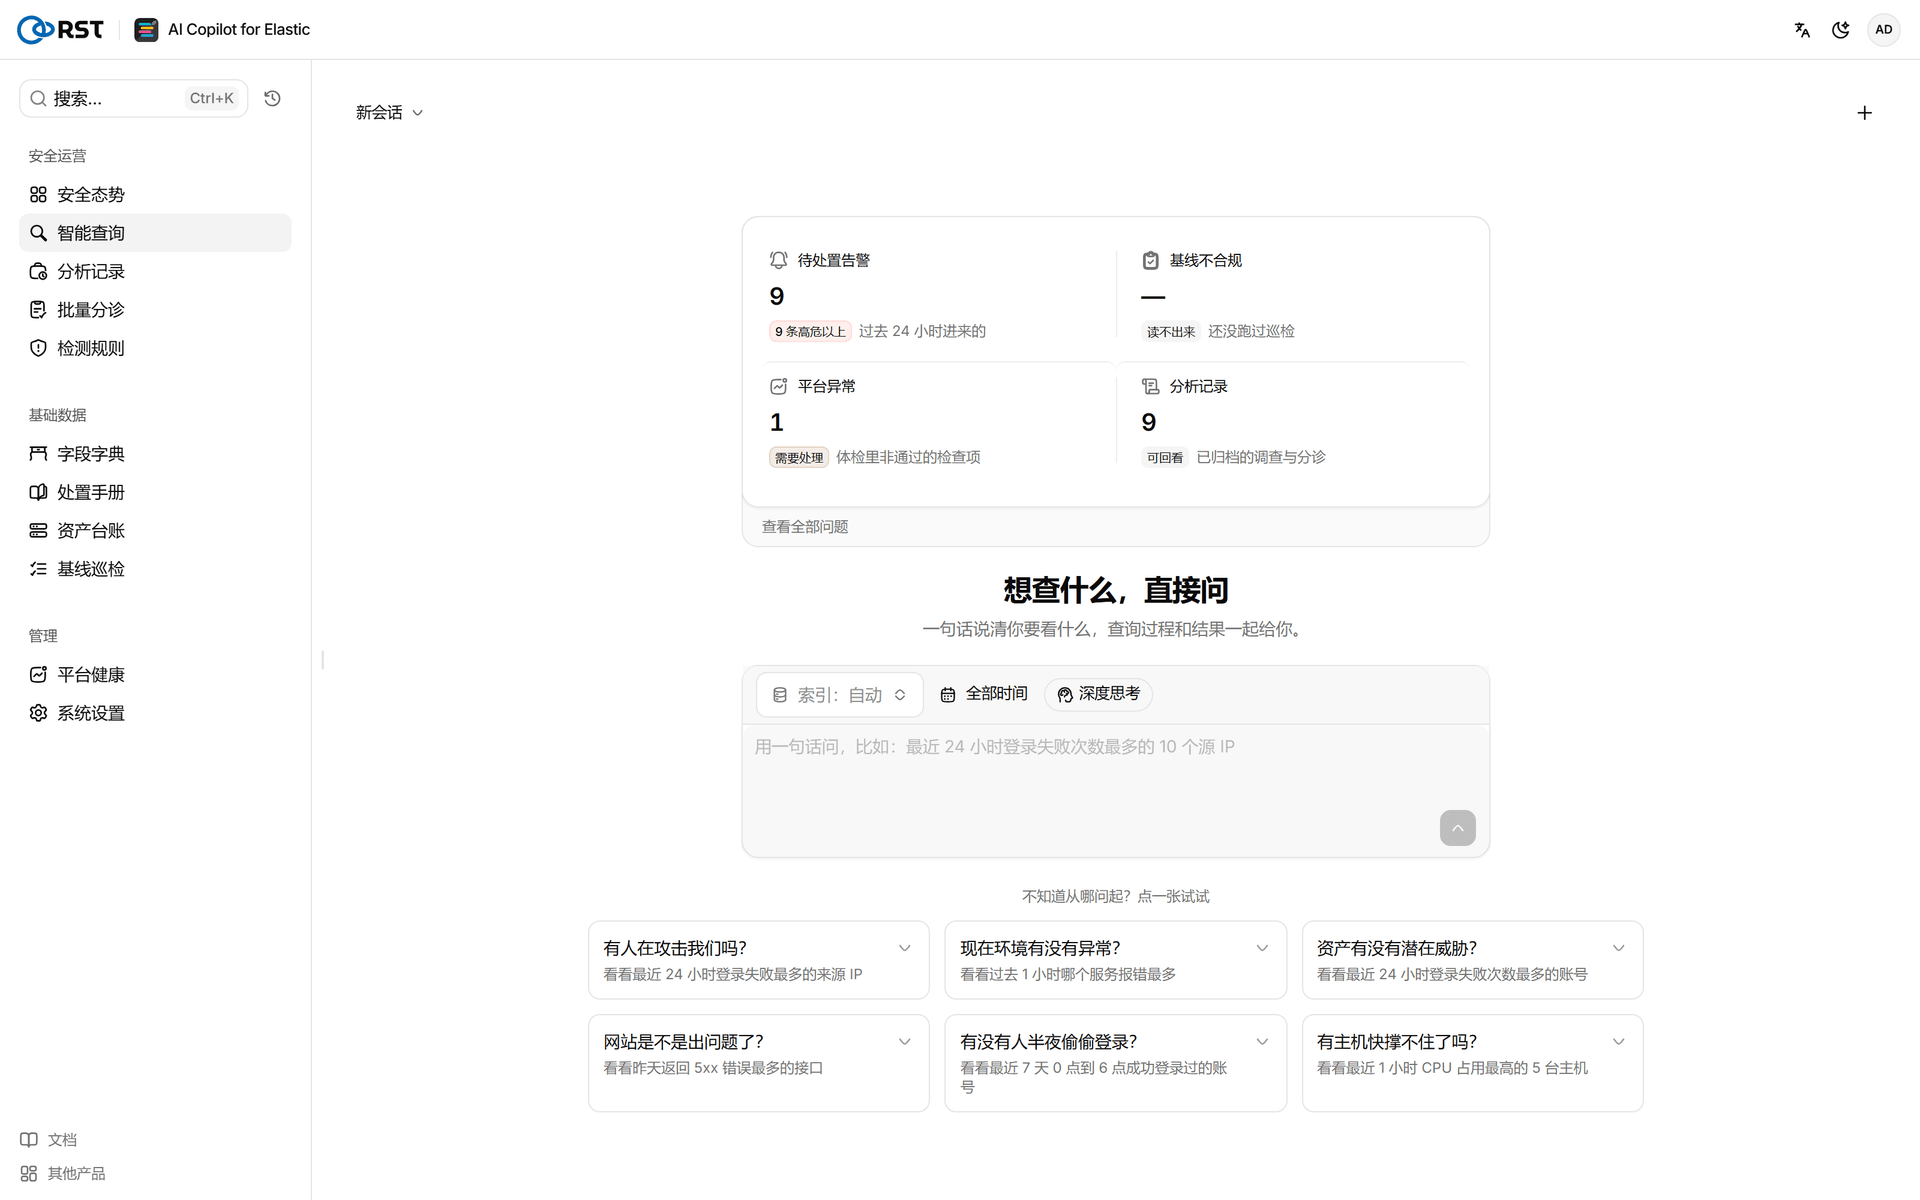1920x1200 pixels.
Task: Open 检测规则 sidebar item
Action: (x=155, y=348)
